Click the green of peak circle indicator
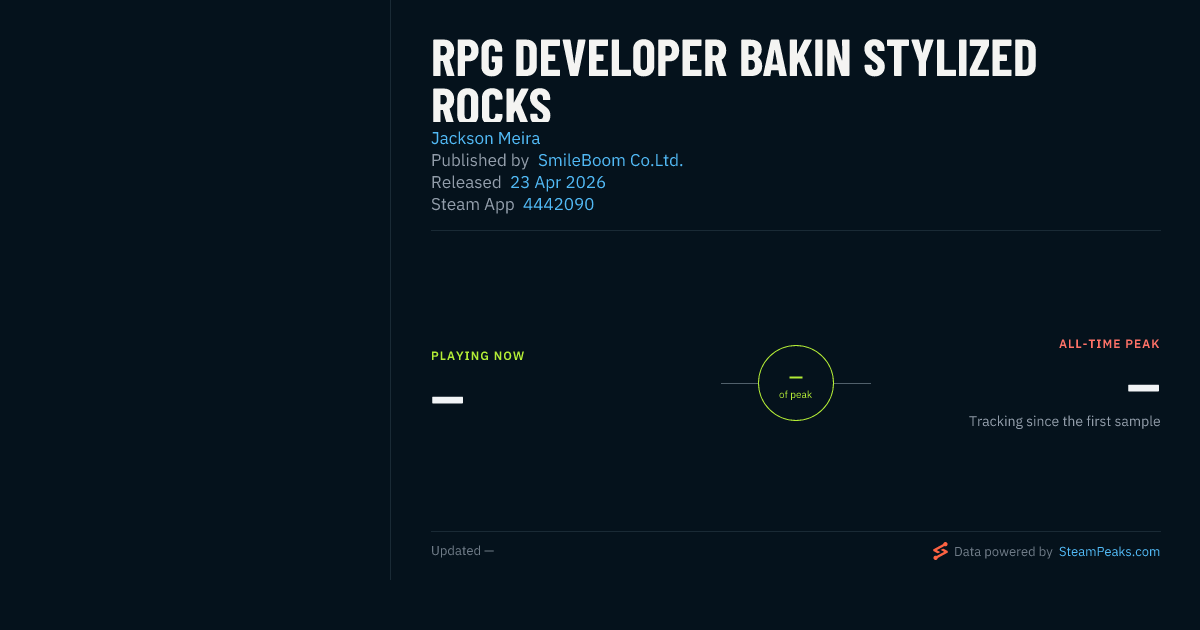The height and width of the screenshot is (630, 1200). click(x=796, y=383)
